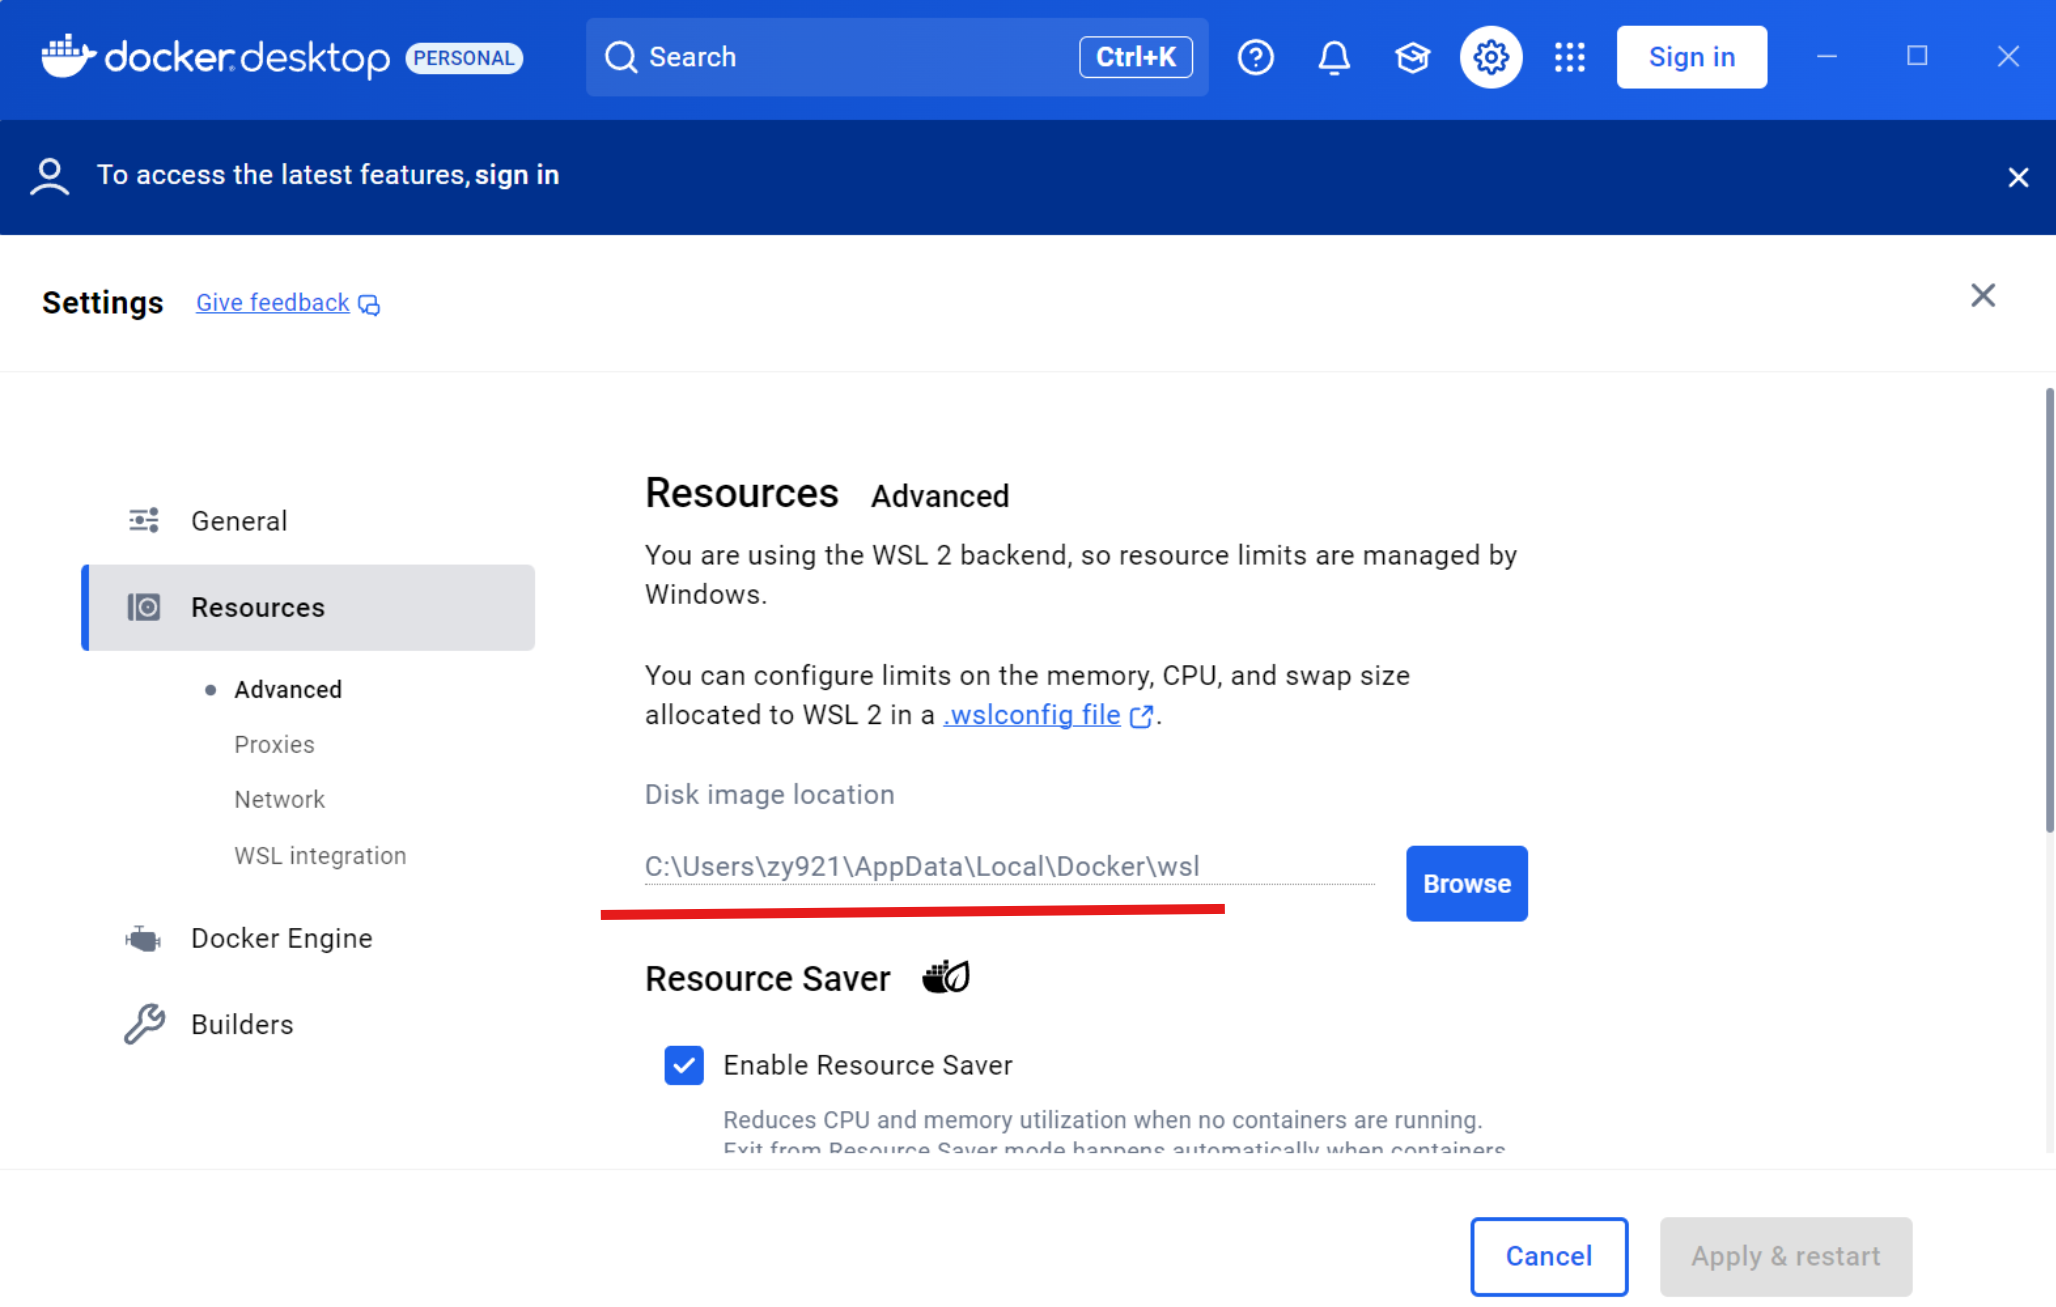The height and width of the screenshot is (1307, 2056).
Task: Select the Advanced settings item
Action: click(288, 688)
